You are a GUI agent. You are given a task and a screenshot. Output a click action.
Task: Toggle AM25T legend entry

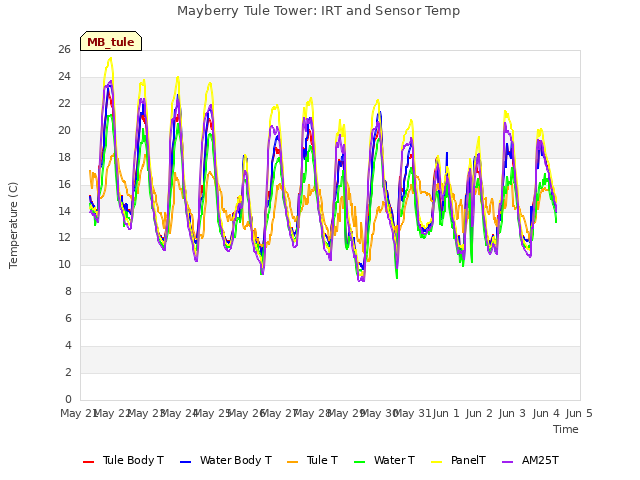[530, 460]
